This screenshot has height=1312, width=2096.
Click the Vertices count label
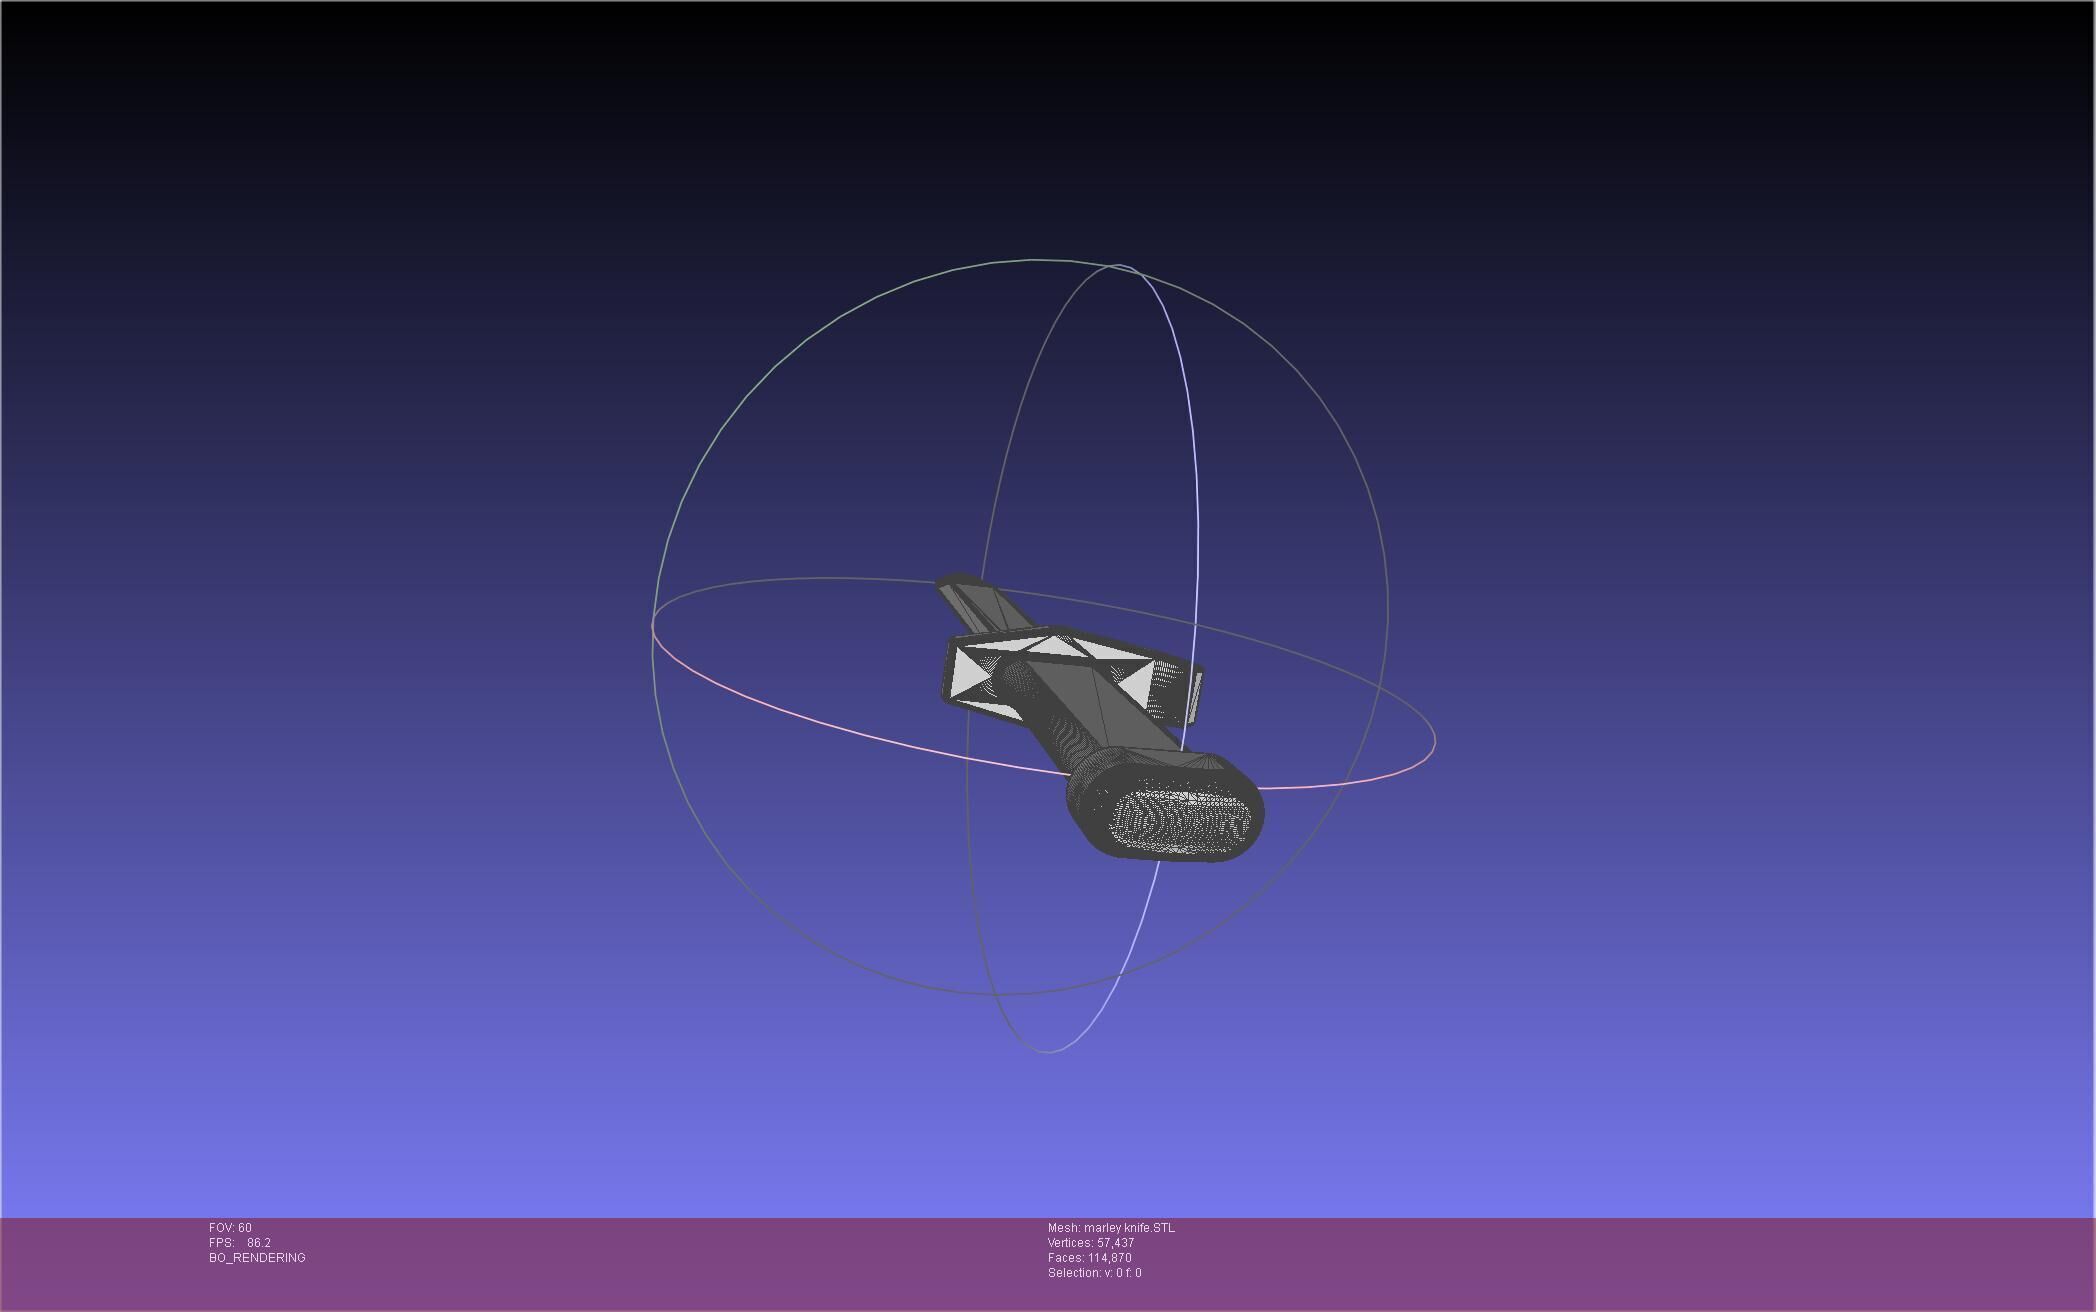coord(1090,1243)
